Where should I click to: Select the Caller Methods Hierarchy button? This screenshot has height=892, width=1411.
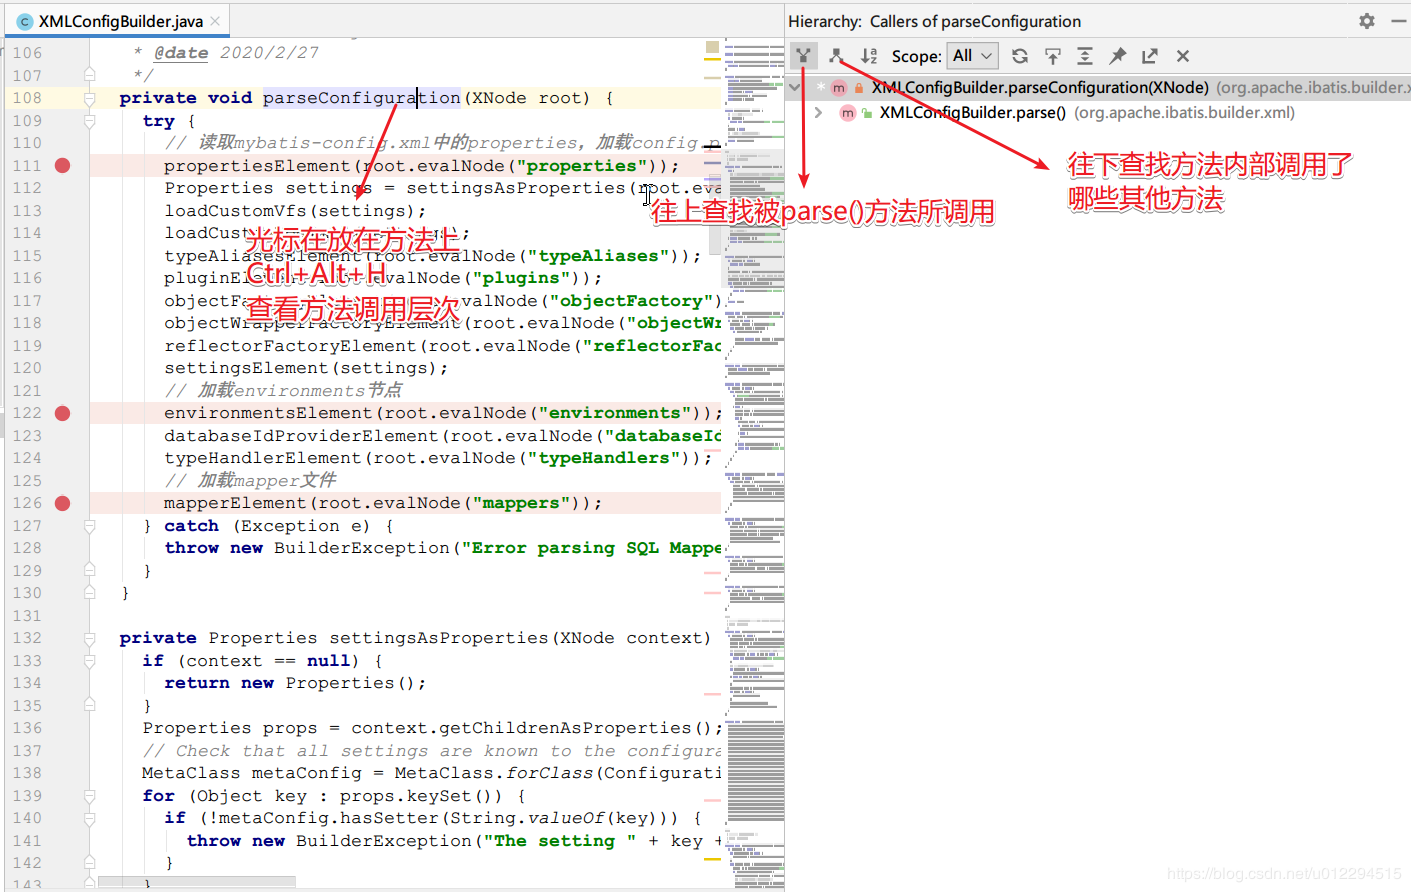(803, 56)
